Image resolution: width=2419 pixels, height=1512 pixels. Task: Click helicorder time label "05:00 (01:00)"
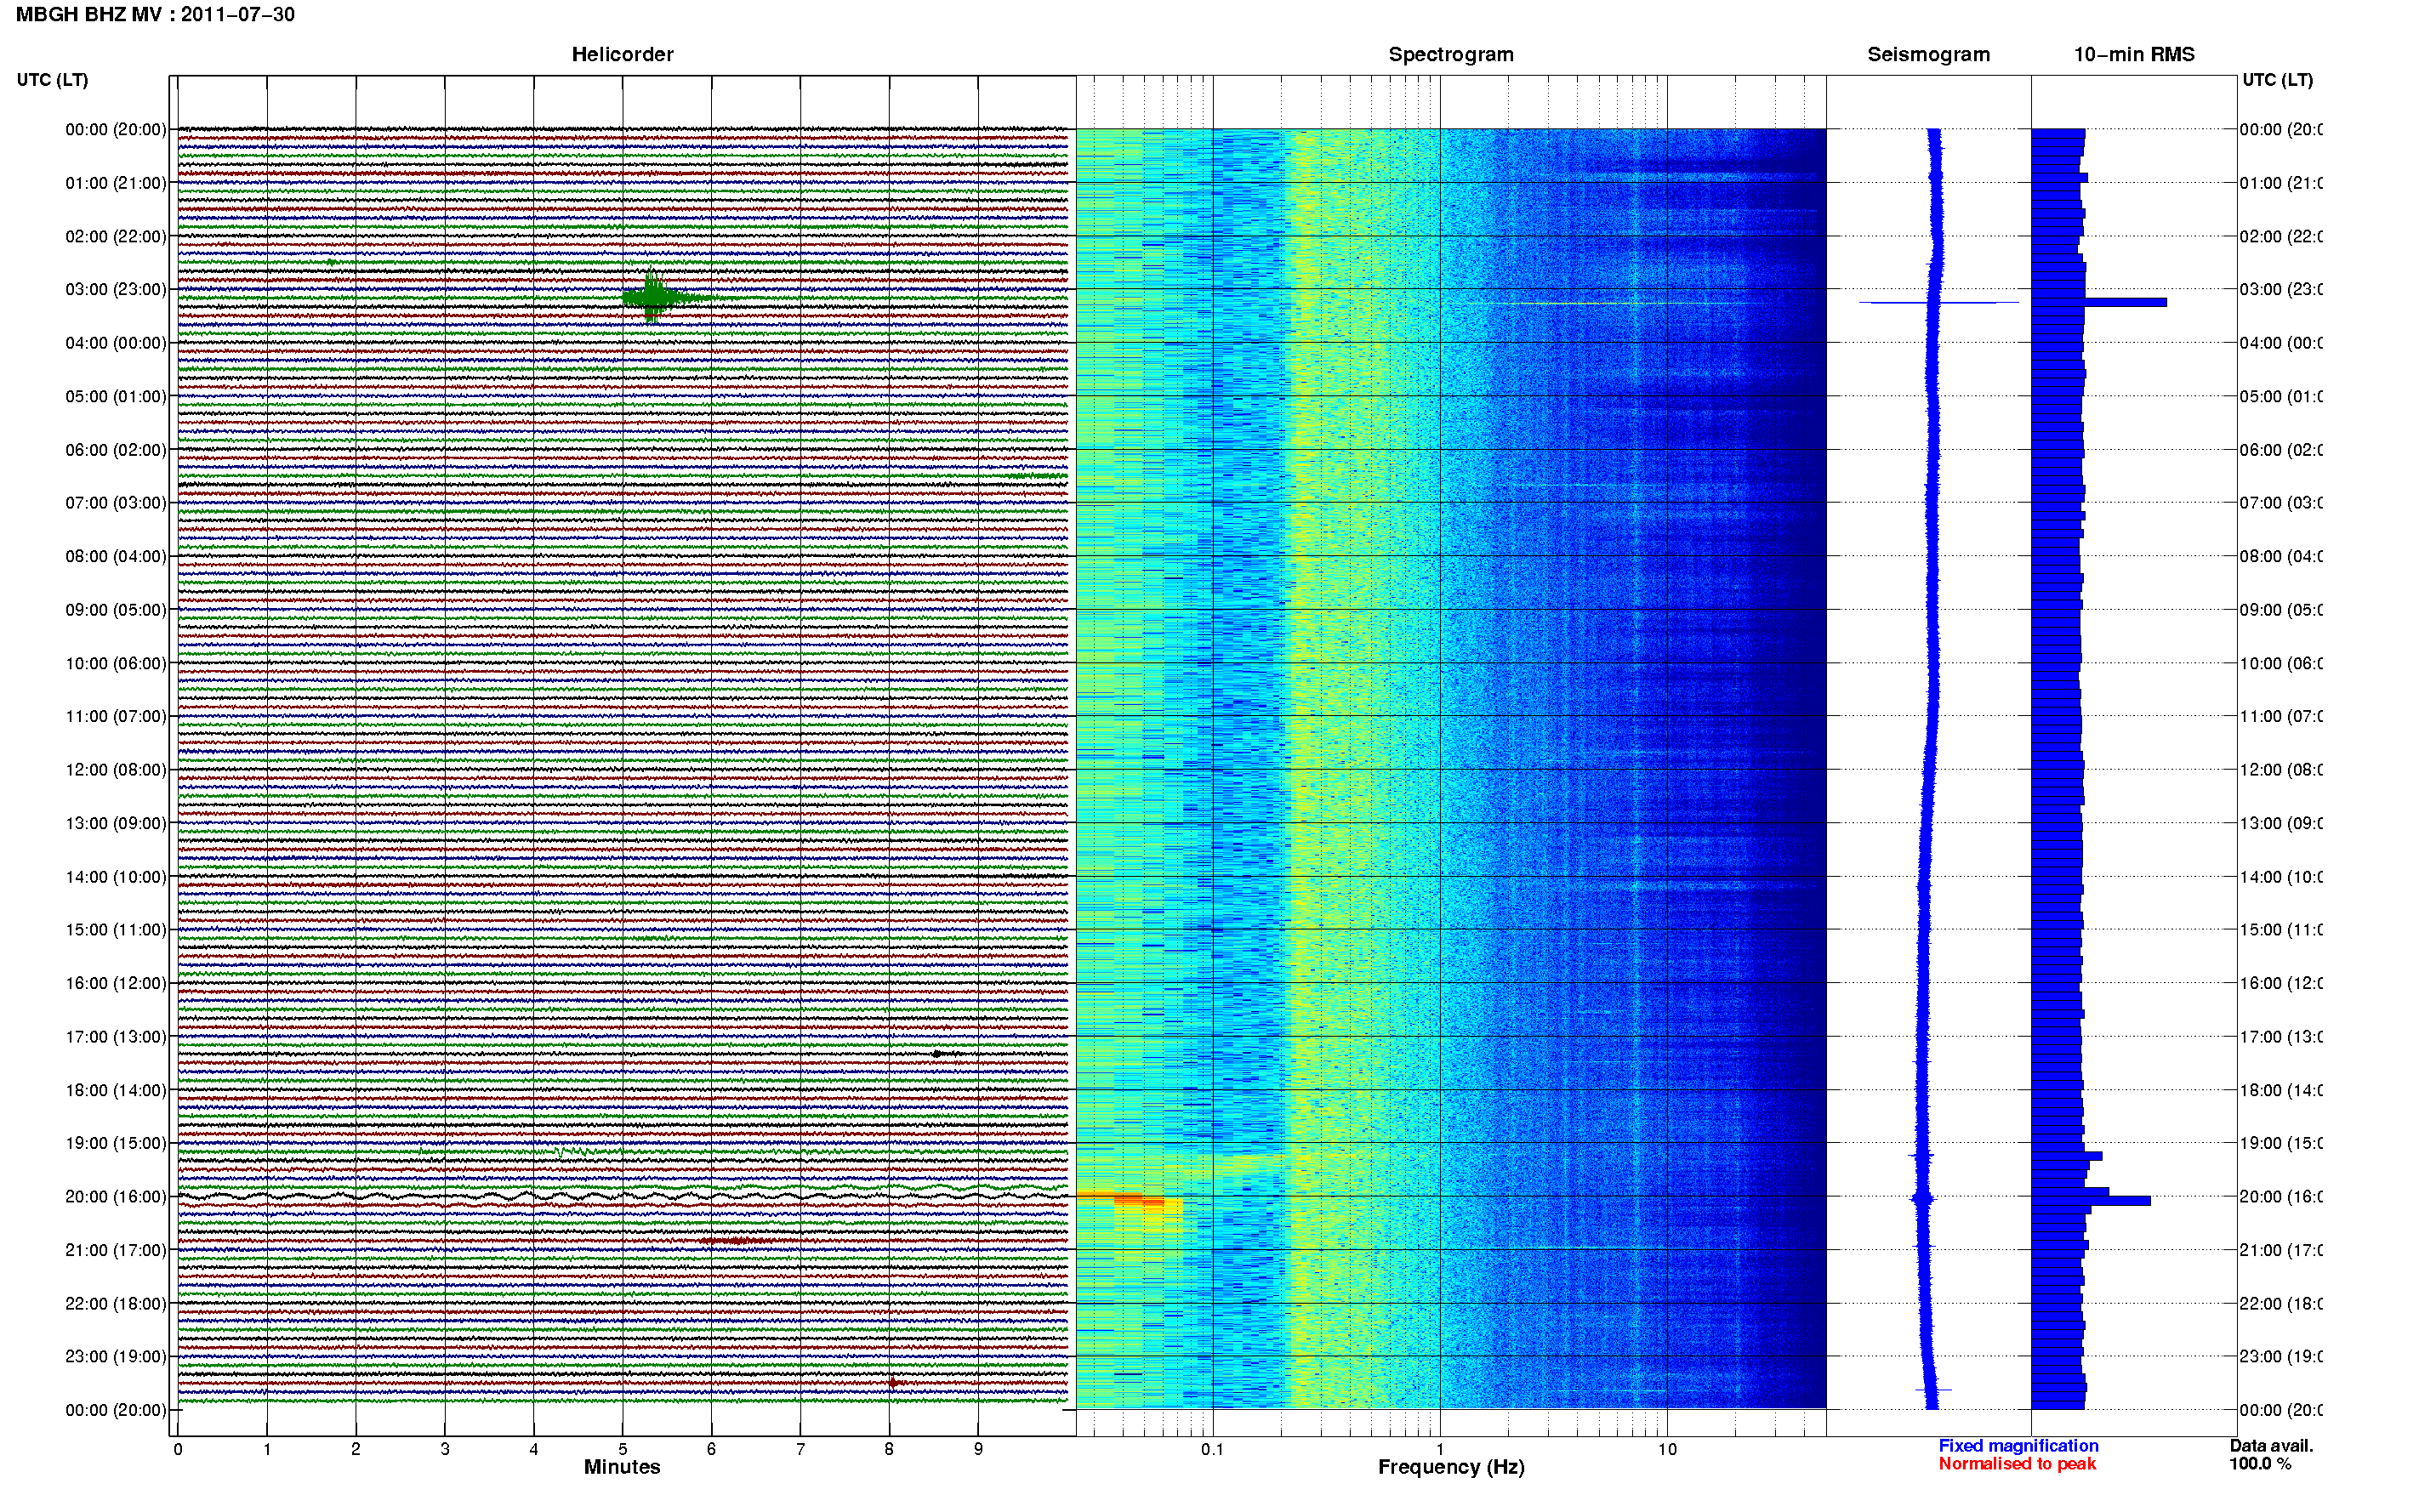(x=116, y=397)
